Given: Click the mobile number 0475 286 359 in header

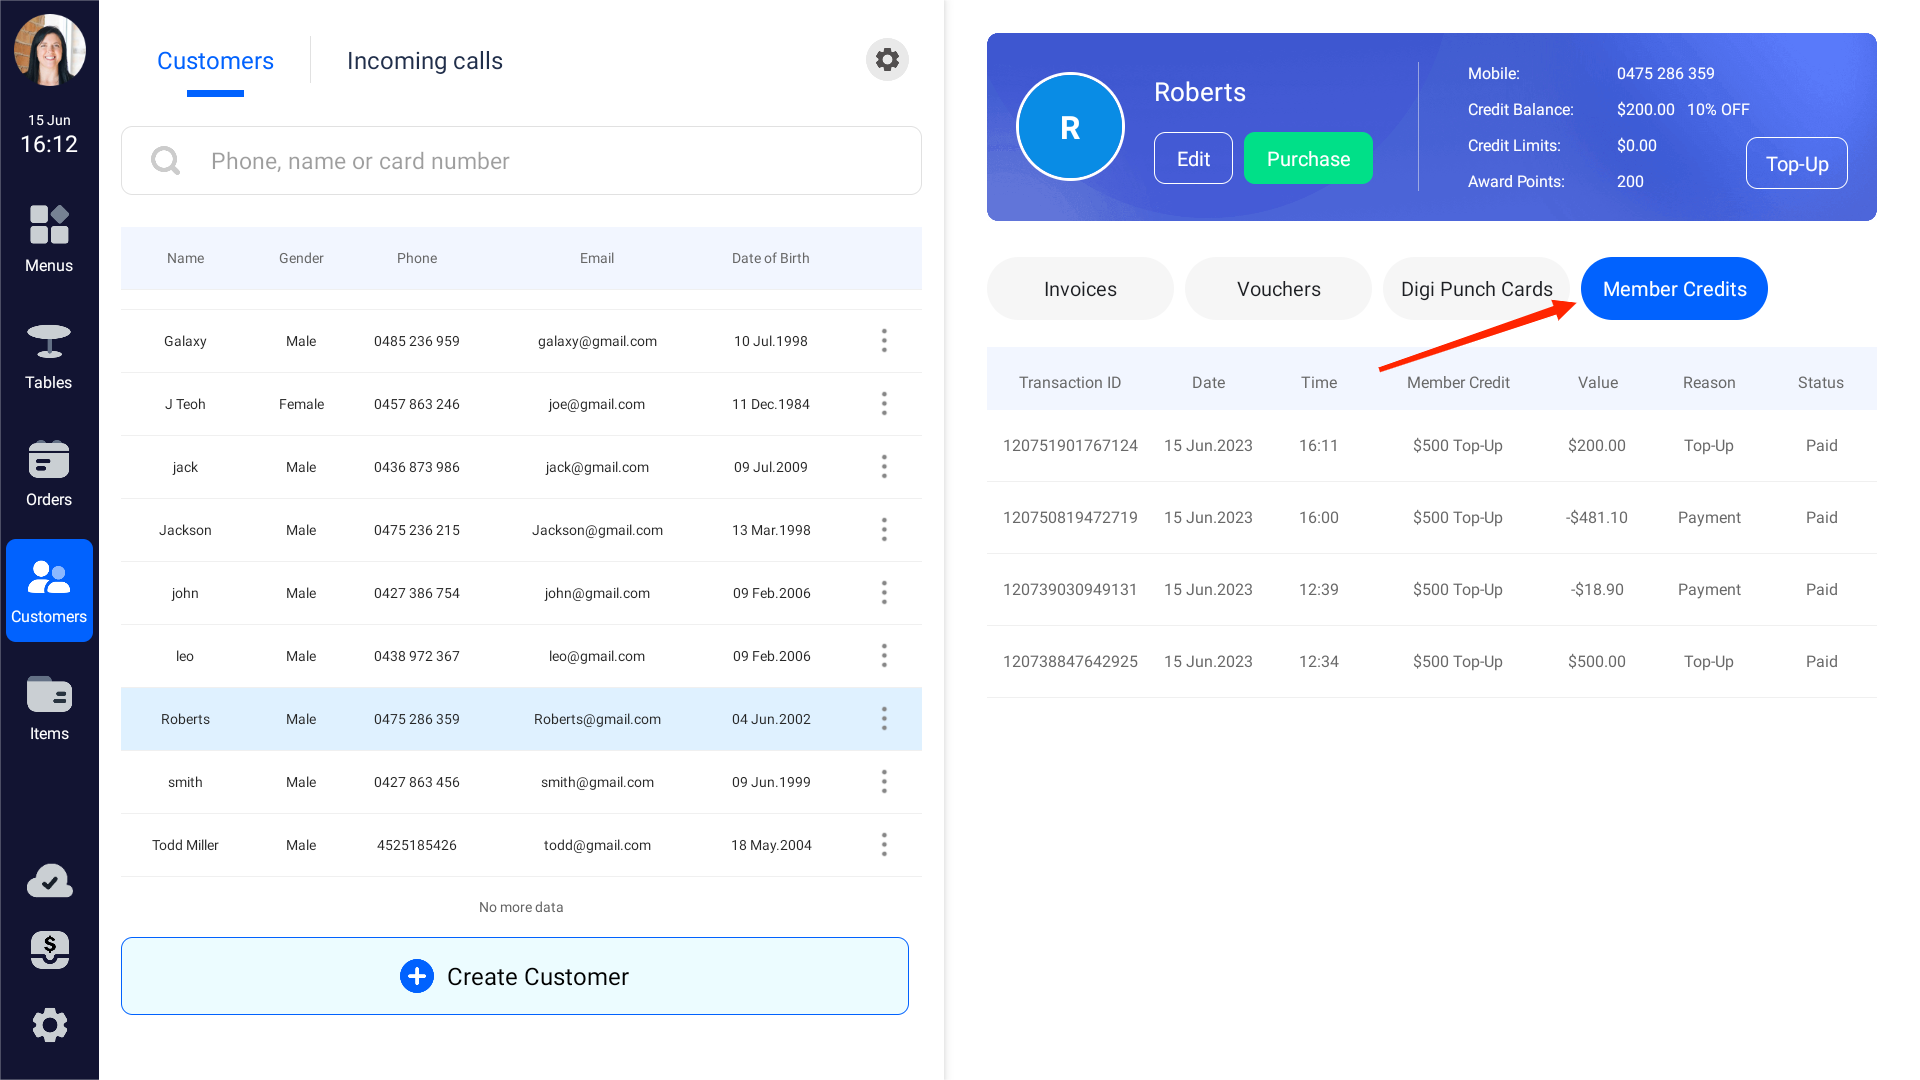Looking at the screenshot, I should point(1665,73).
